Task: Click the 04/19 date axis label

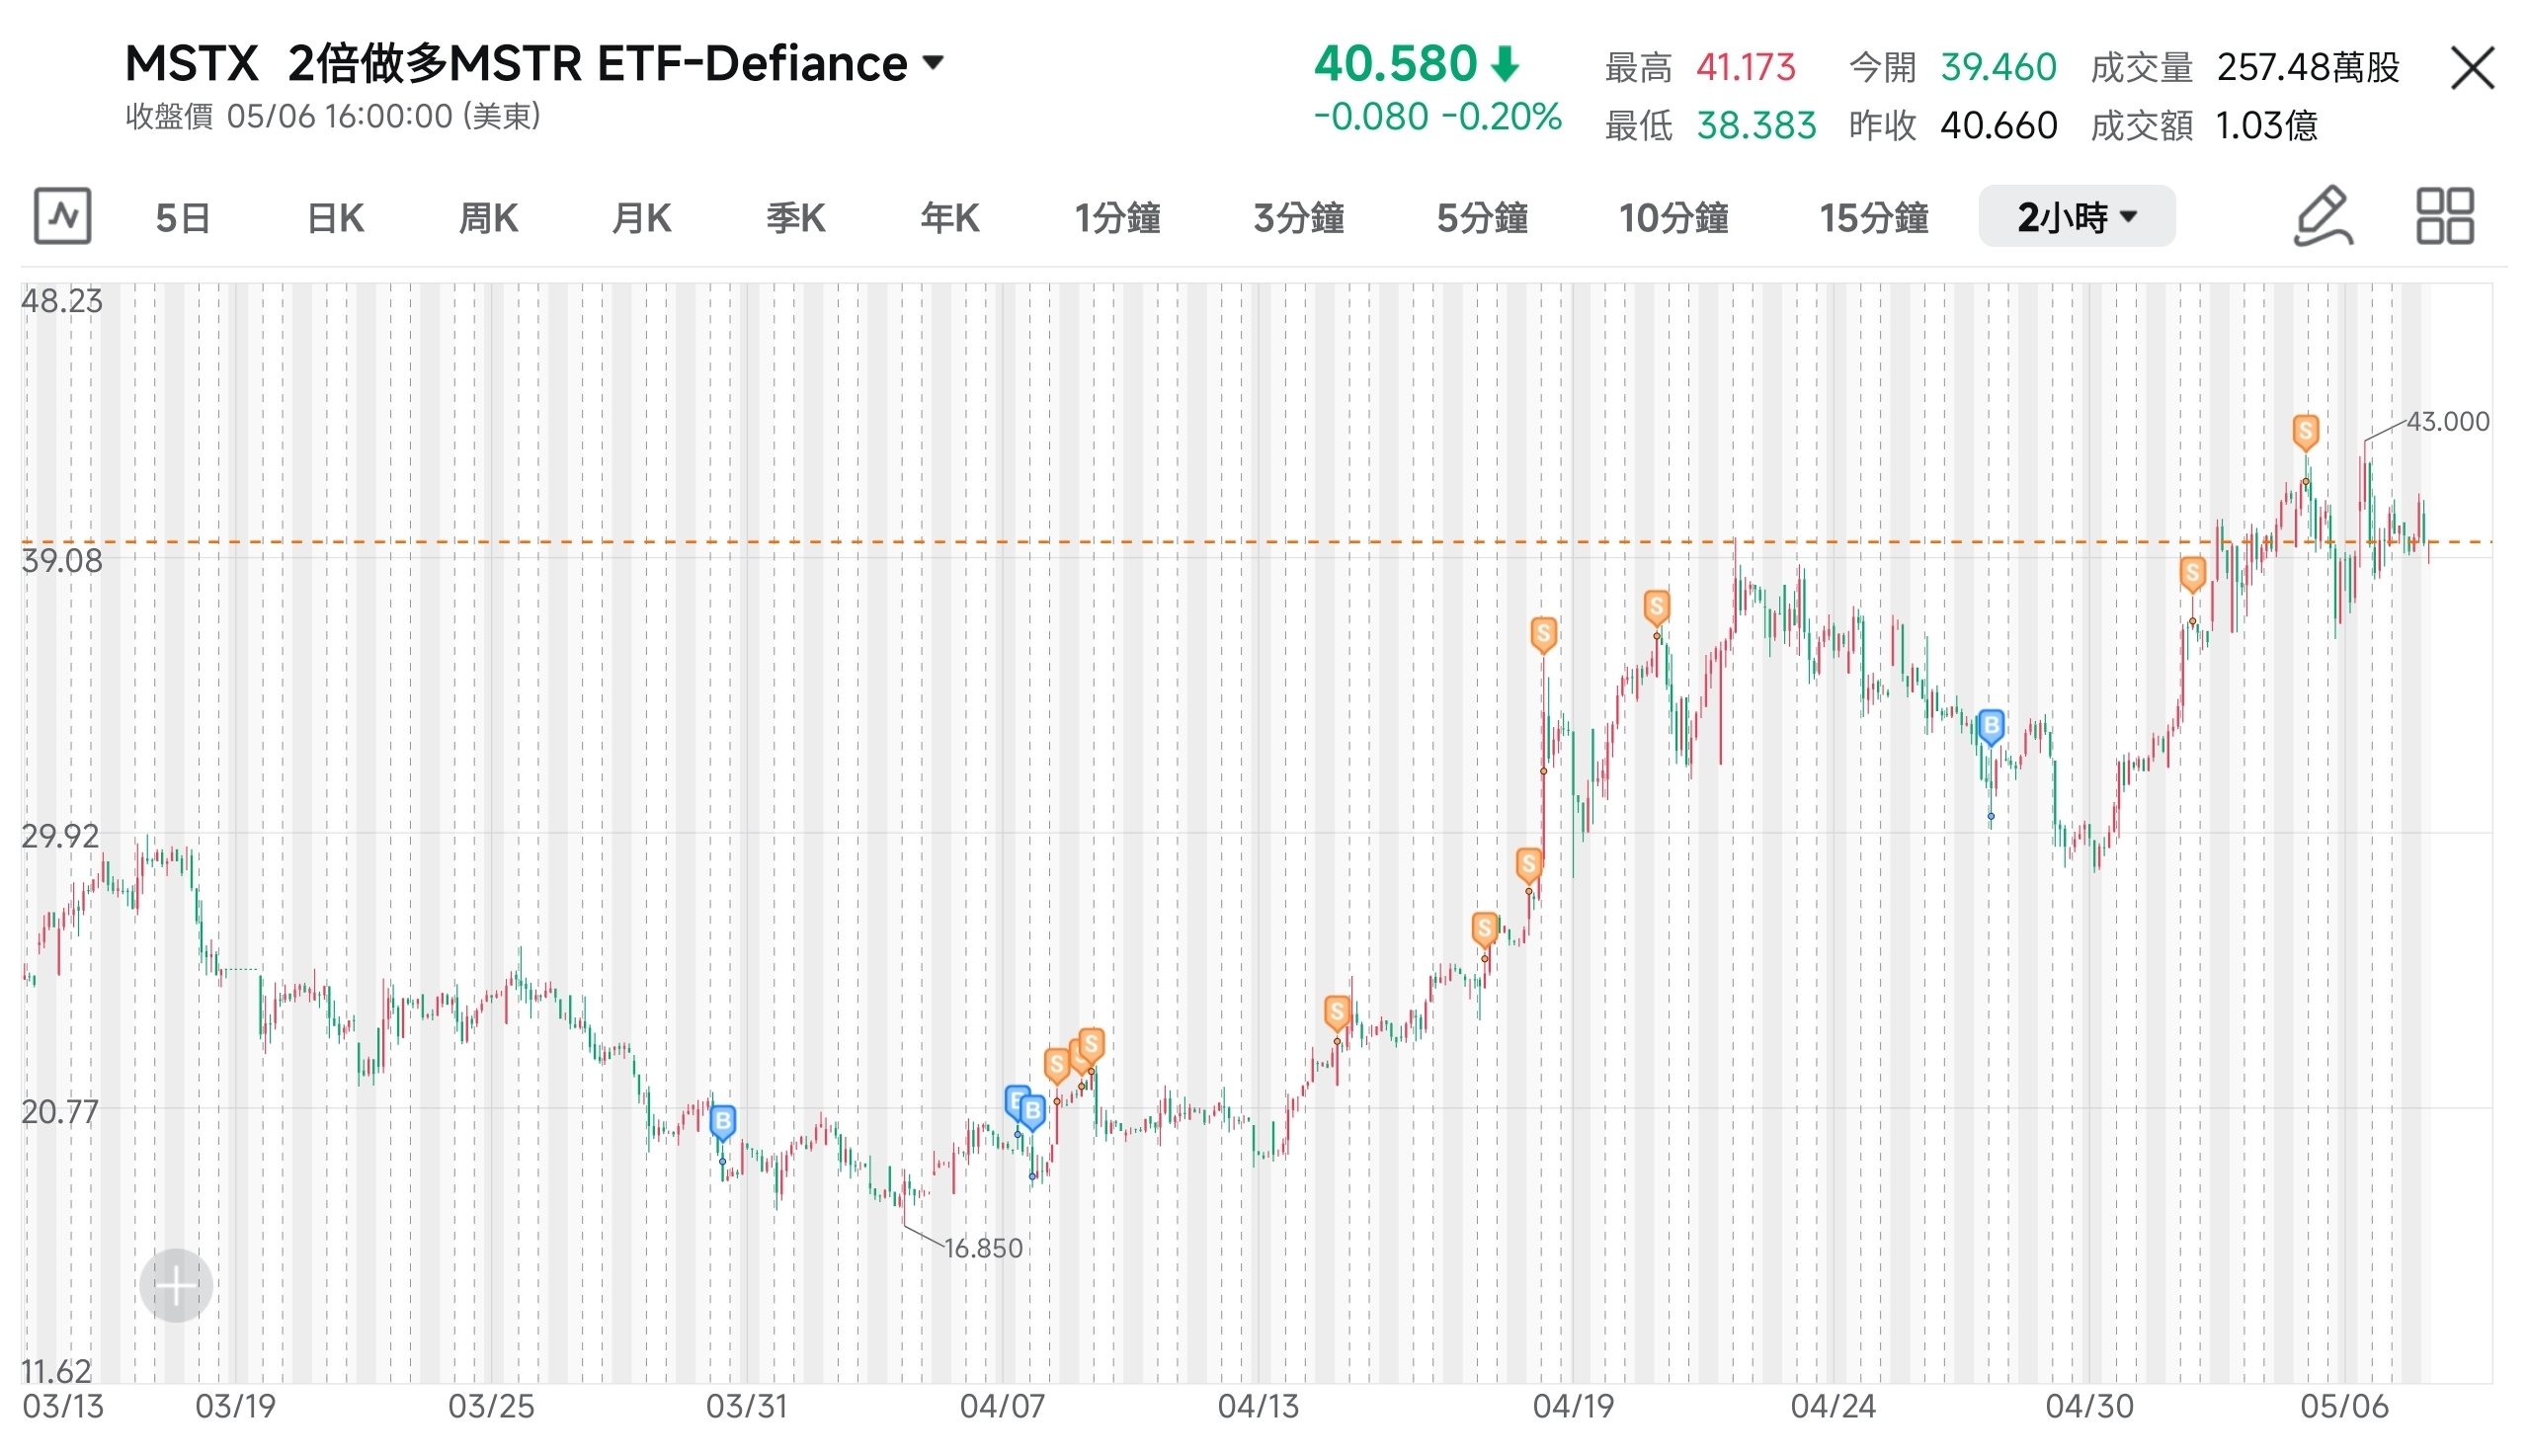Action: click(x=1574, y=1407)
